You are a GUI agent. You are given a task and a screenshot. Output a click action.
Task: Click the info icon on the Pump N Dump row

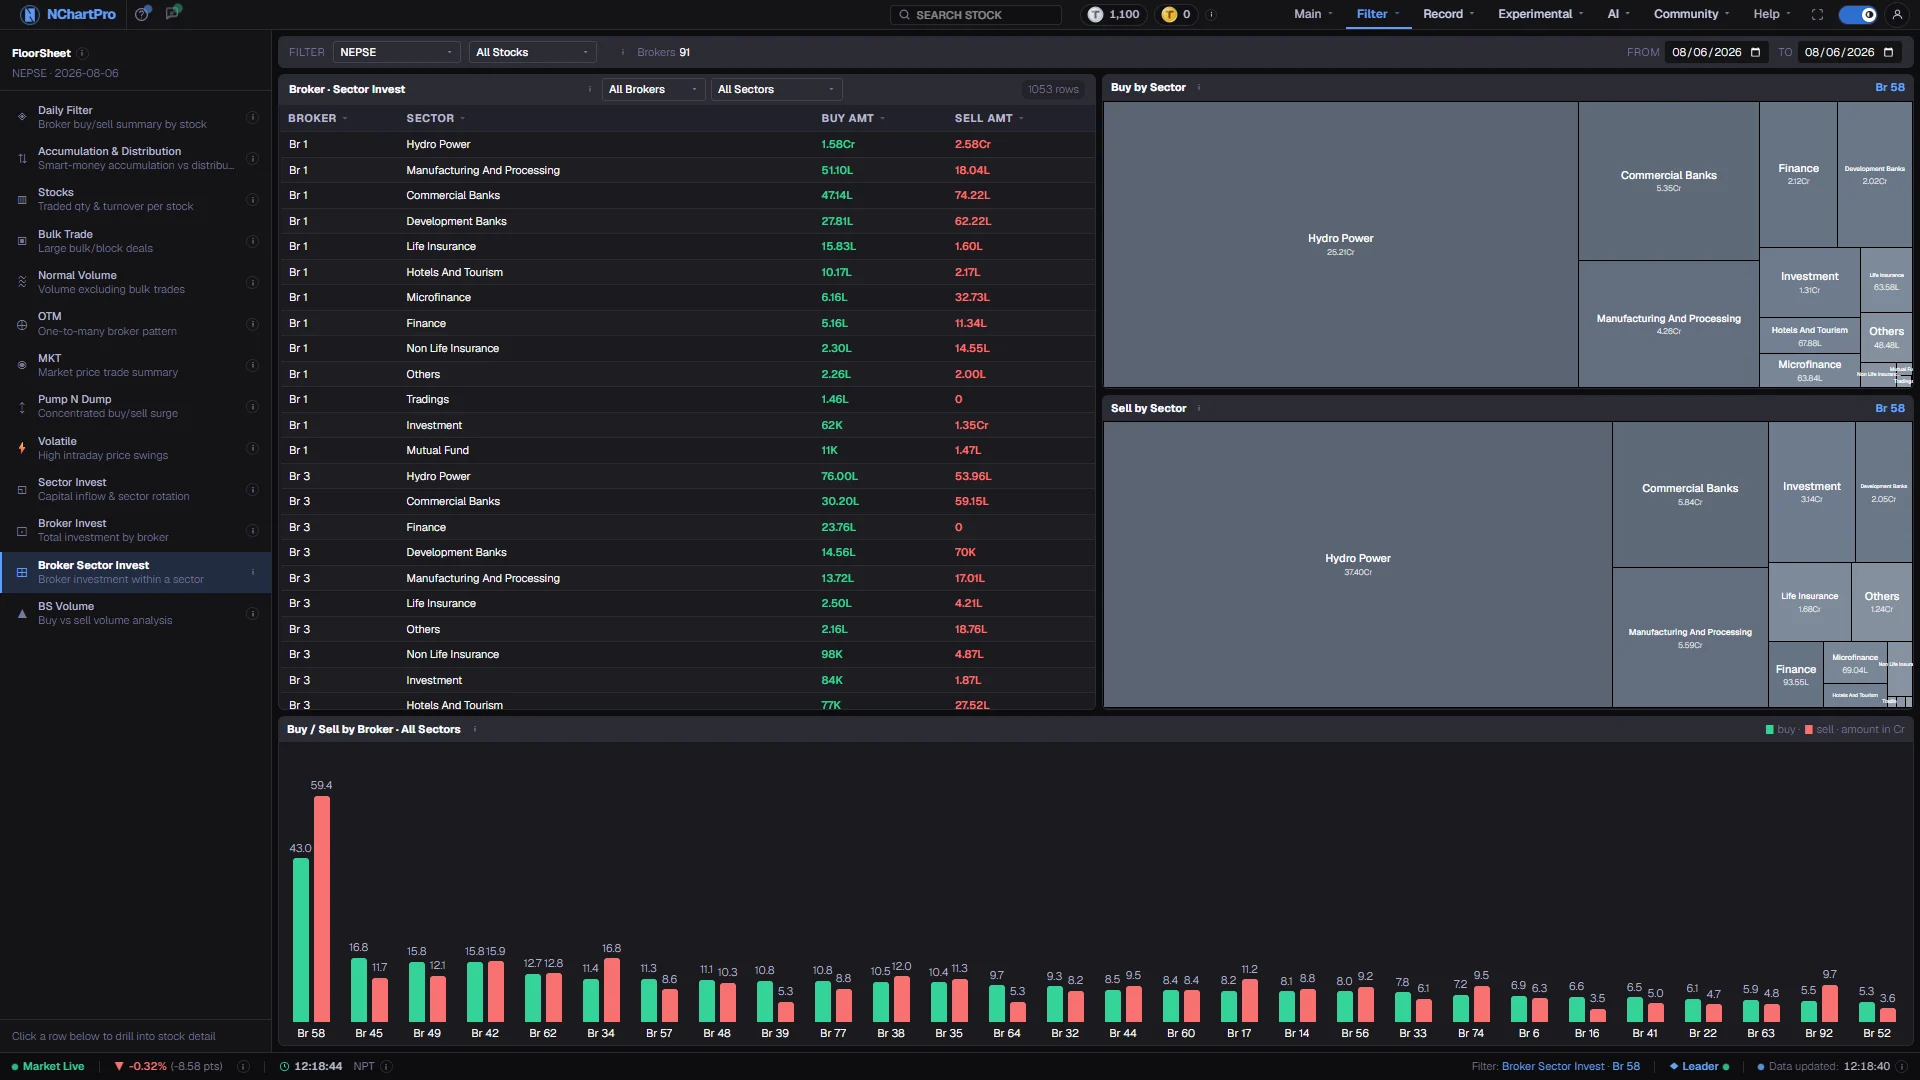(x=252, y=406)
